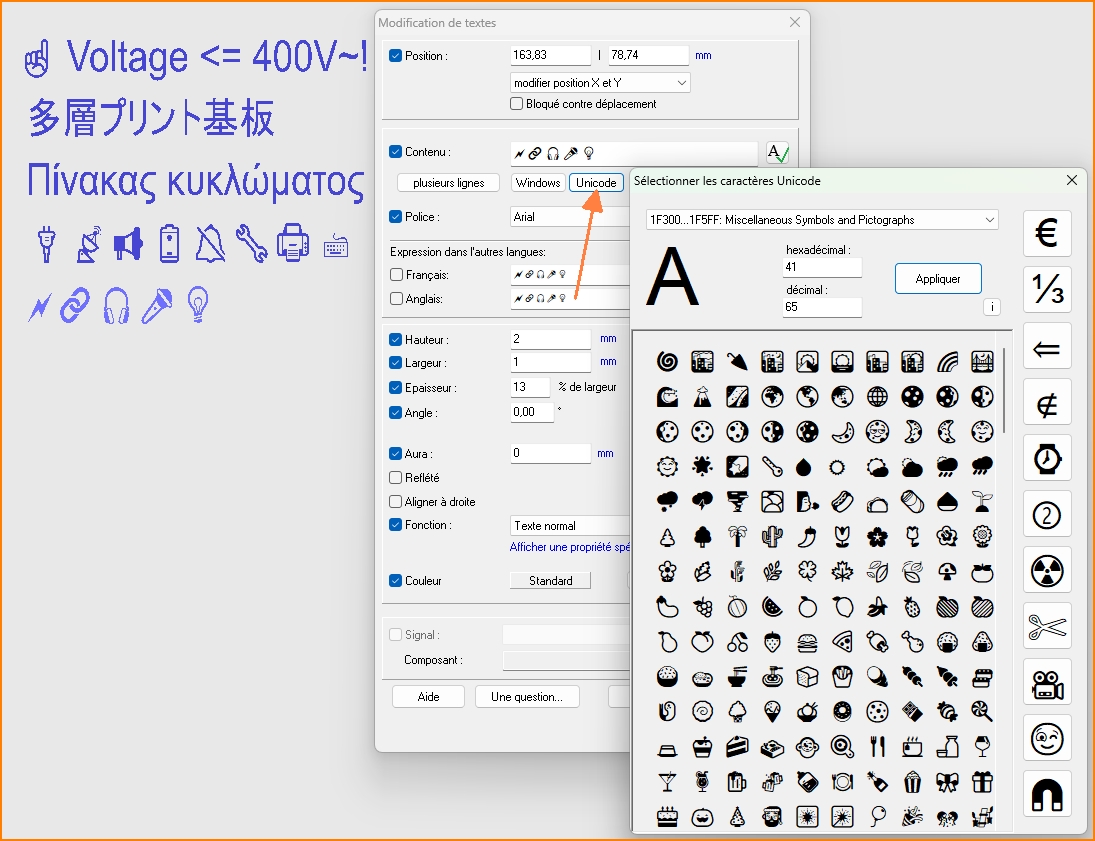This screenshot has width=1095, height=841.
Task: Tick the Bloqué contre déplacement checkbox
Action: coord(517,104)
